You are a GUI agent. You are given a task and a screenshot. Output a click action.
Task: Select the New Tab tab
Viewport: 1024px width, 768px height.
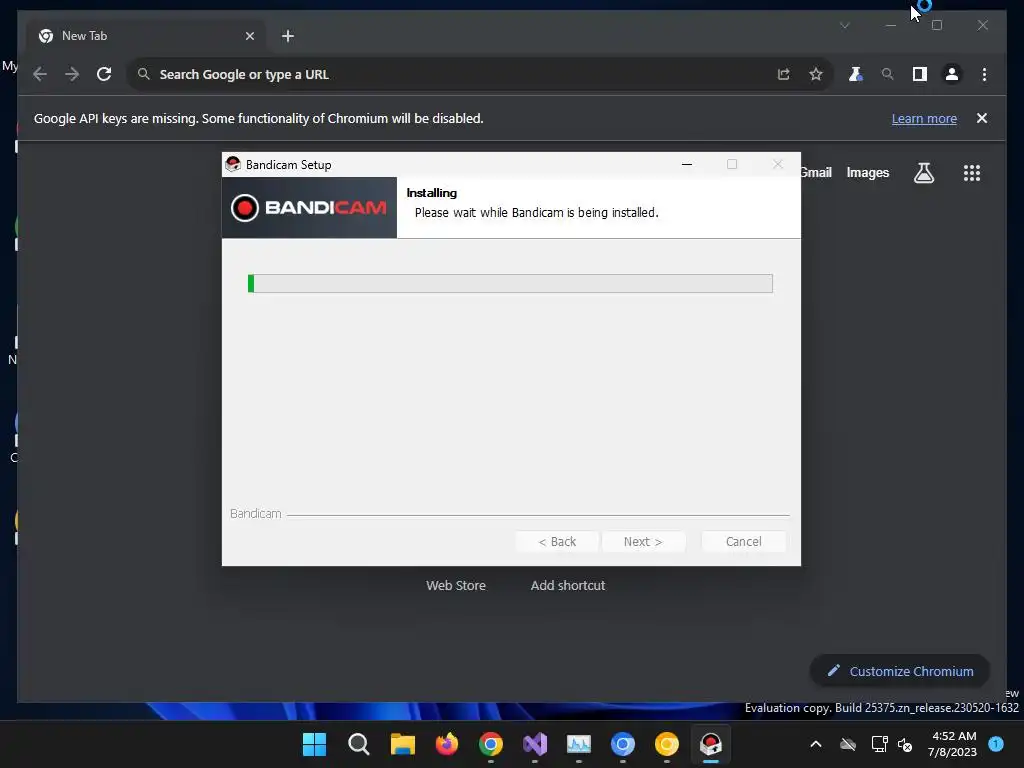[146, 36]
